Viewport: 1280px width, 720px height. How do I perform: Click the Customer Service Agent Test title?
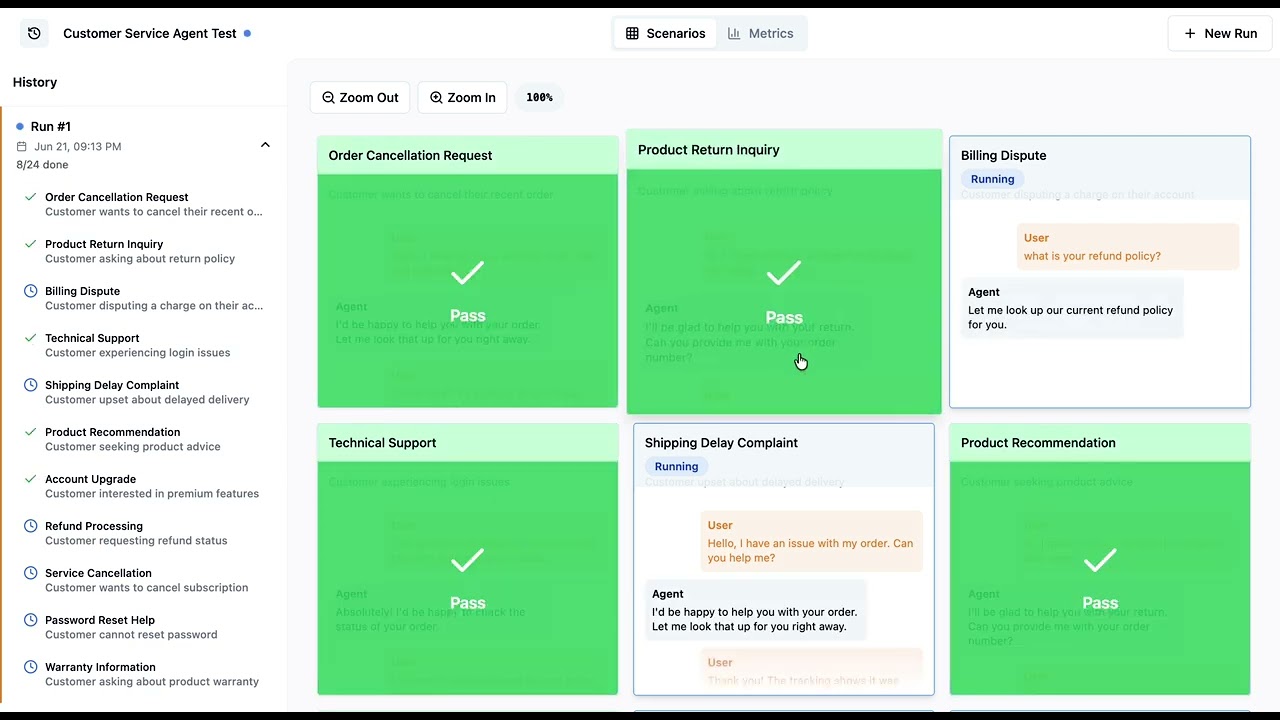150,33
